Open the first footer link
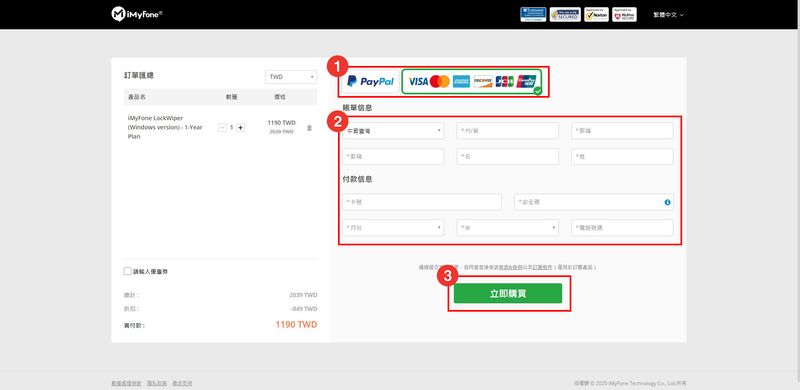The height and width of the screenshot is (390, 800). (x=126, y=383)
